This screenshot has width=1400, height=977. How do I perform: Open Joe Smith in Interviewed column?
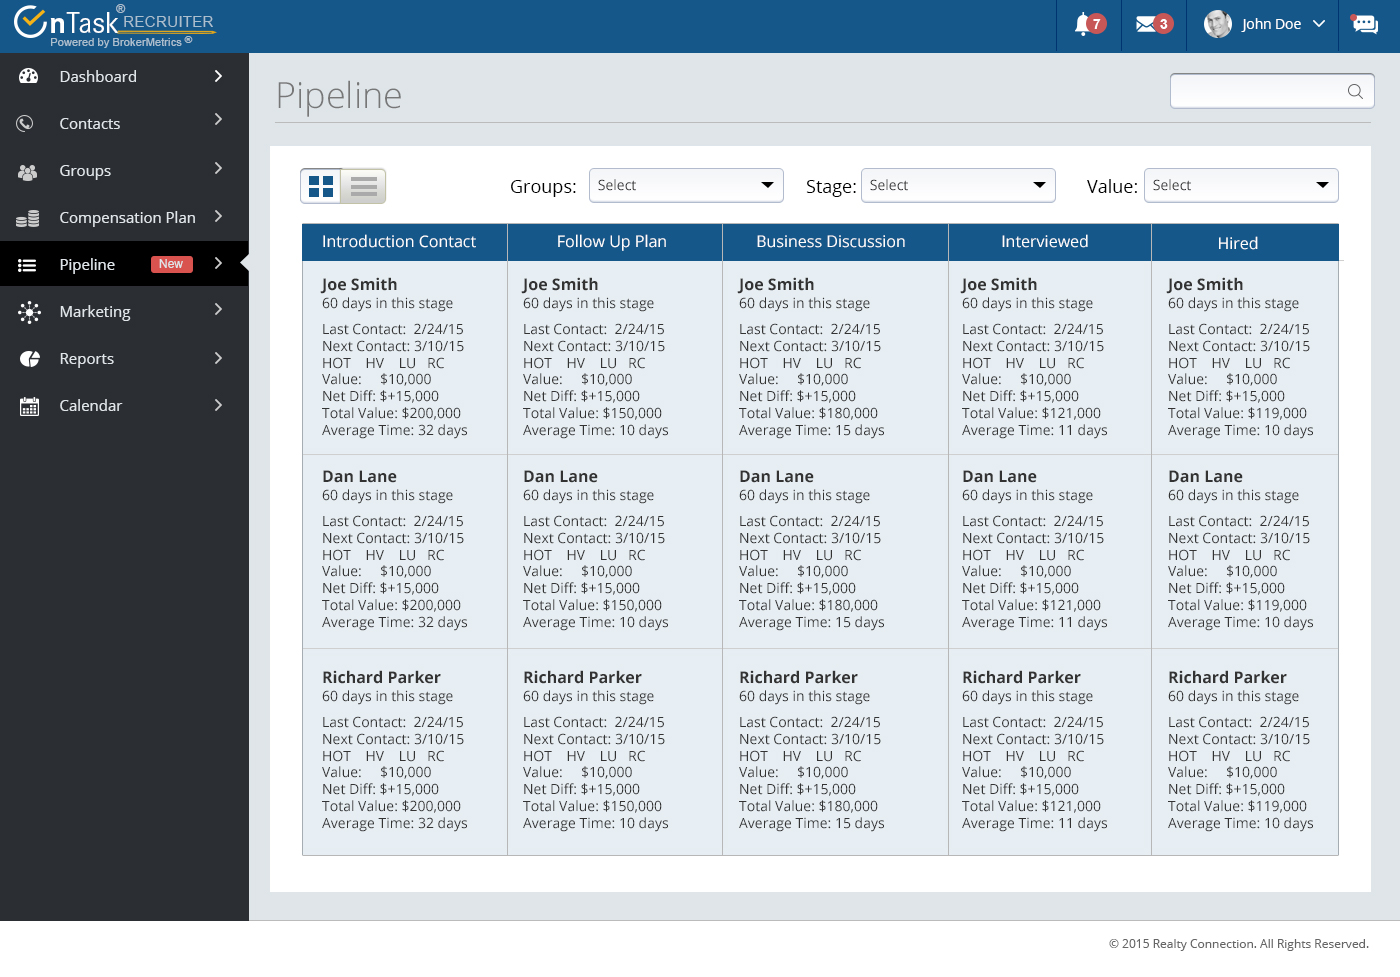tap(999, 285)
